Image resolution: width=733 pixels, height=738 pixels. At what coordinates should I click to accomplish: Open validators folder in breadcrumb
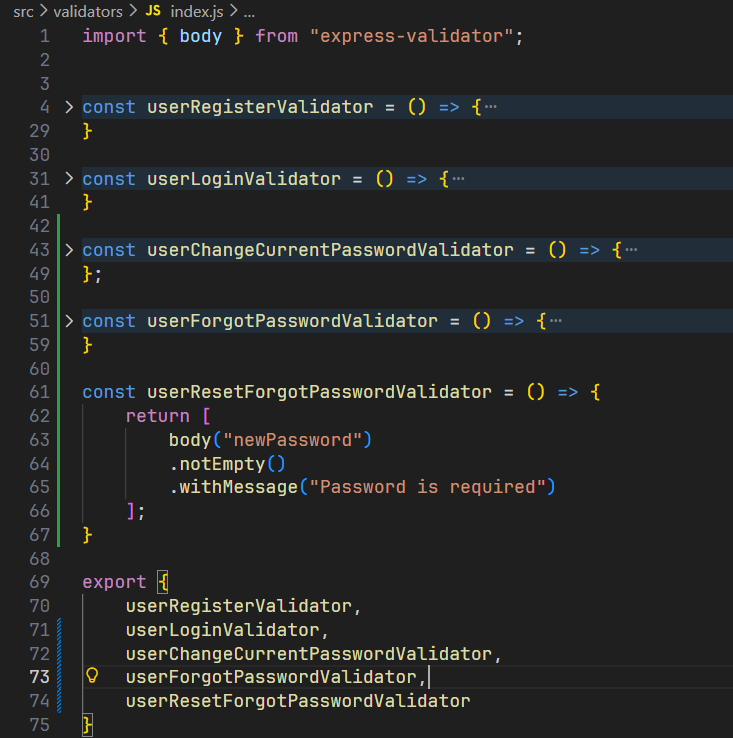(x=88, y=11)
